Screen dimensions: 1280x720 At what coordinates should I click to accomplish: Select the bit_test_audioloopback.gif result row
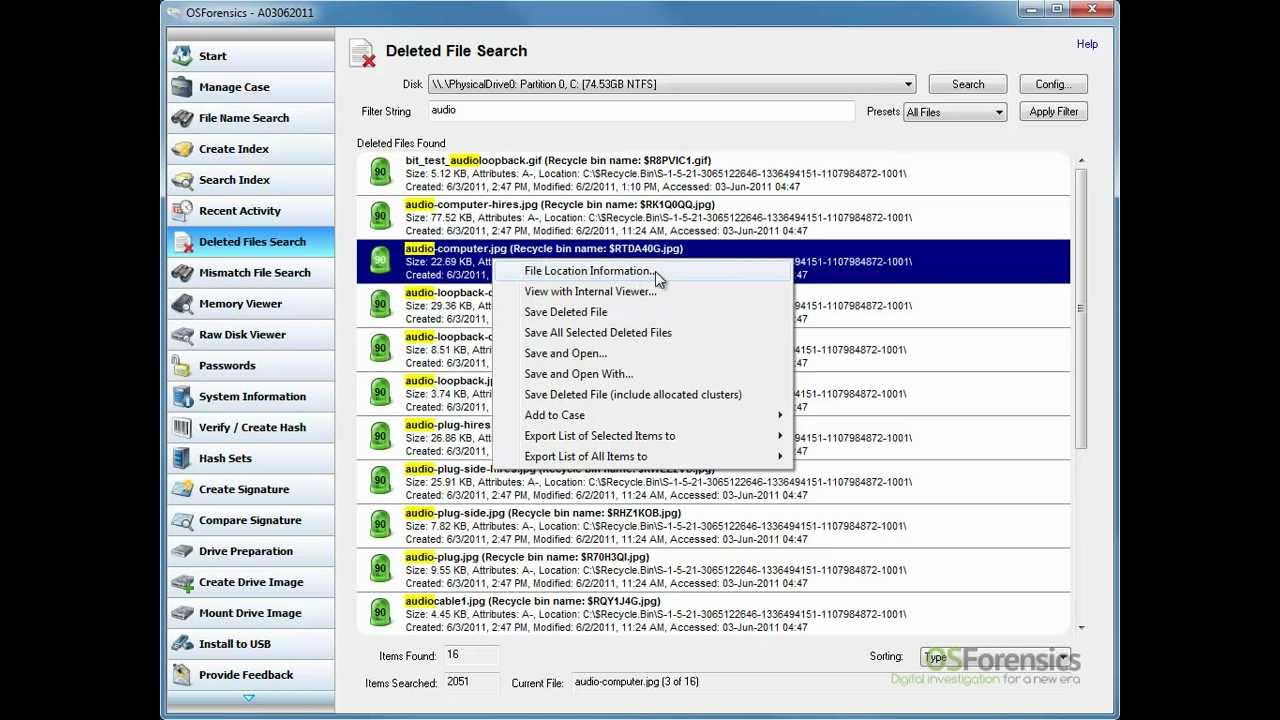[x=713, y=173]
